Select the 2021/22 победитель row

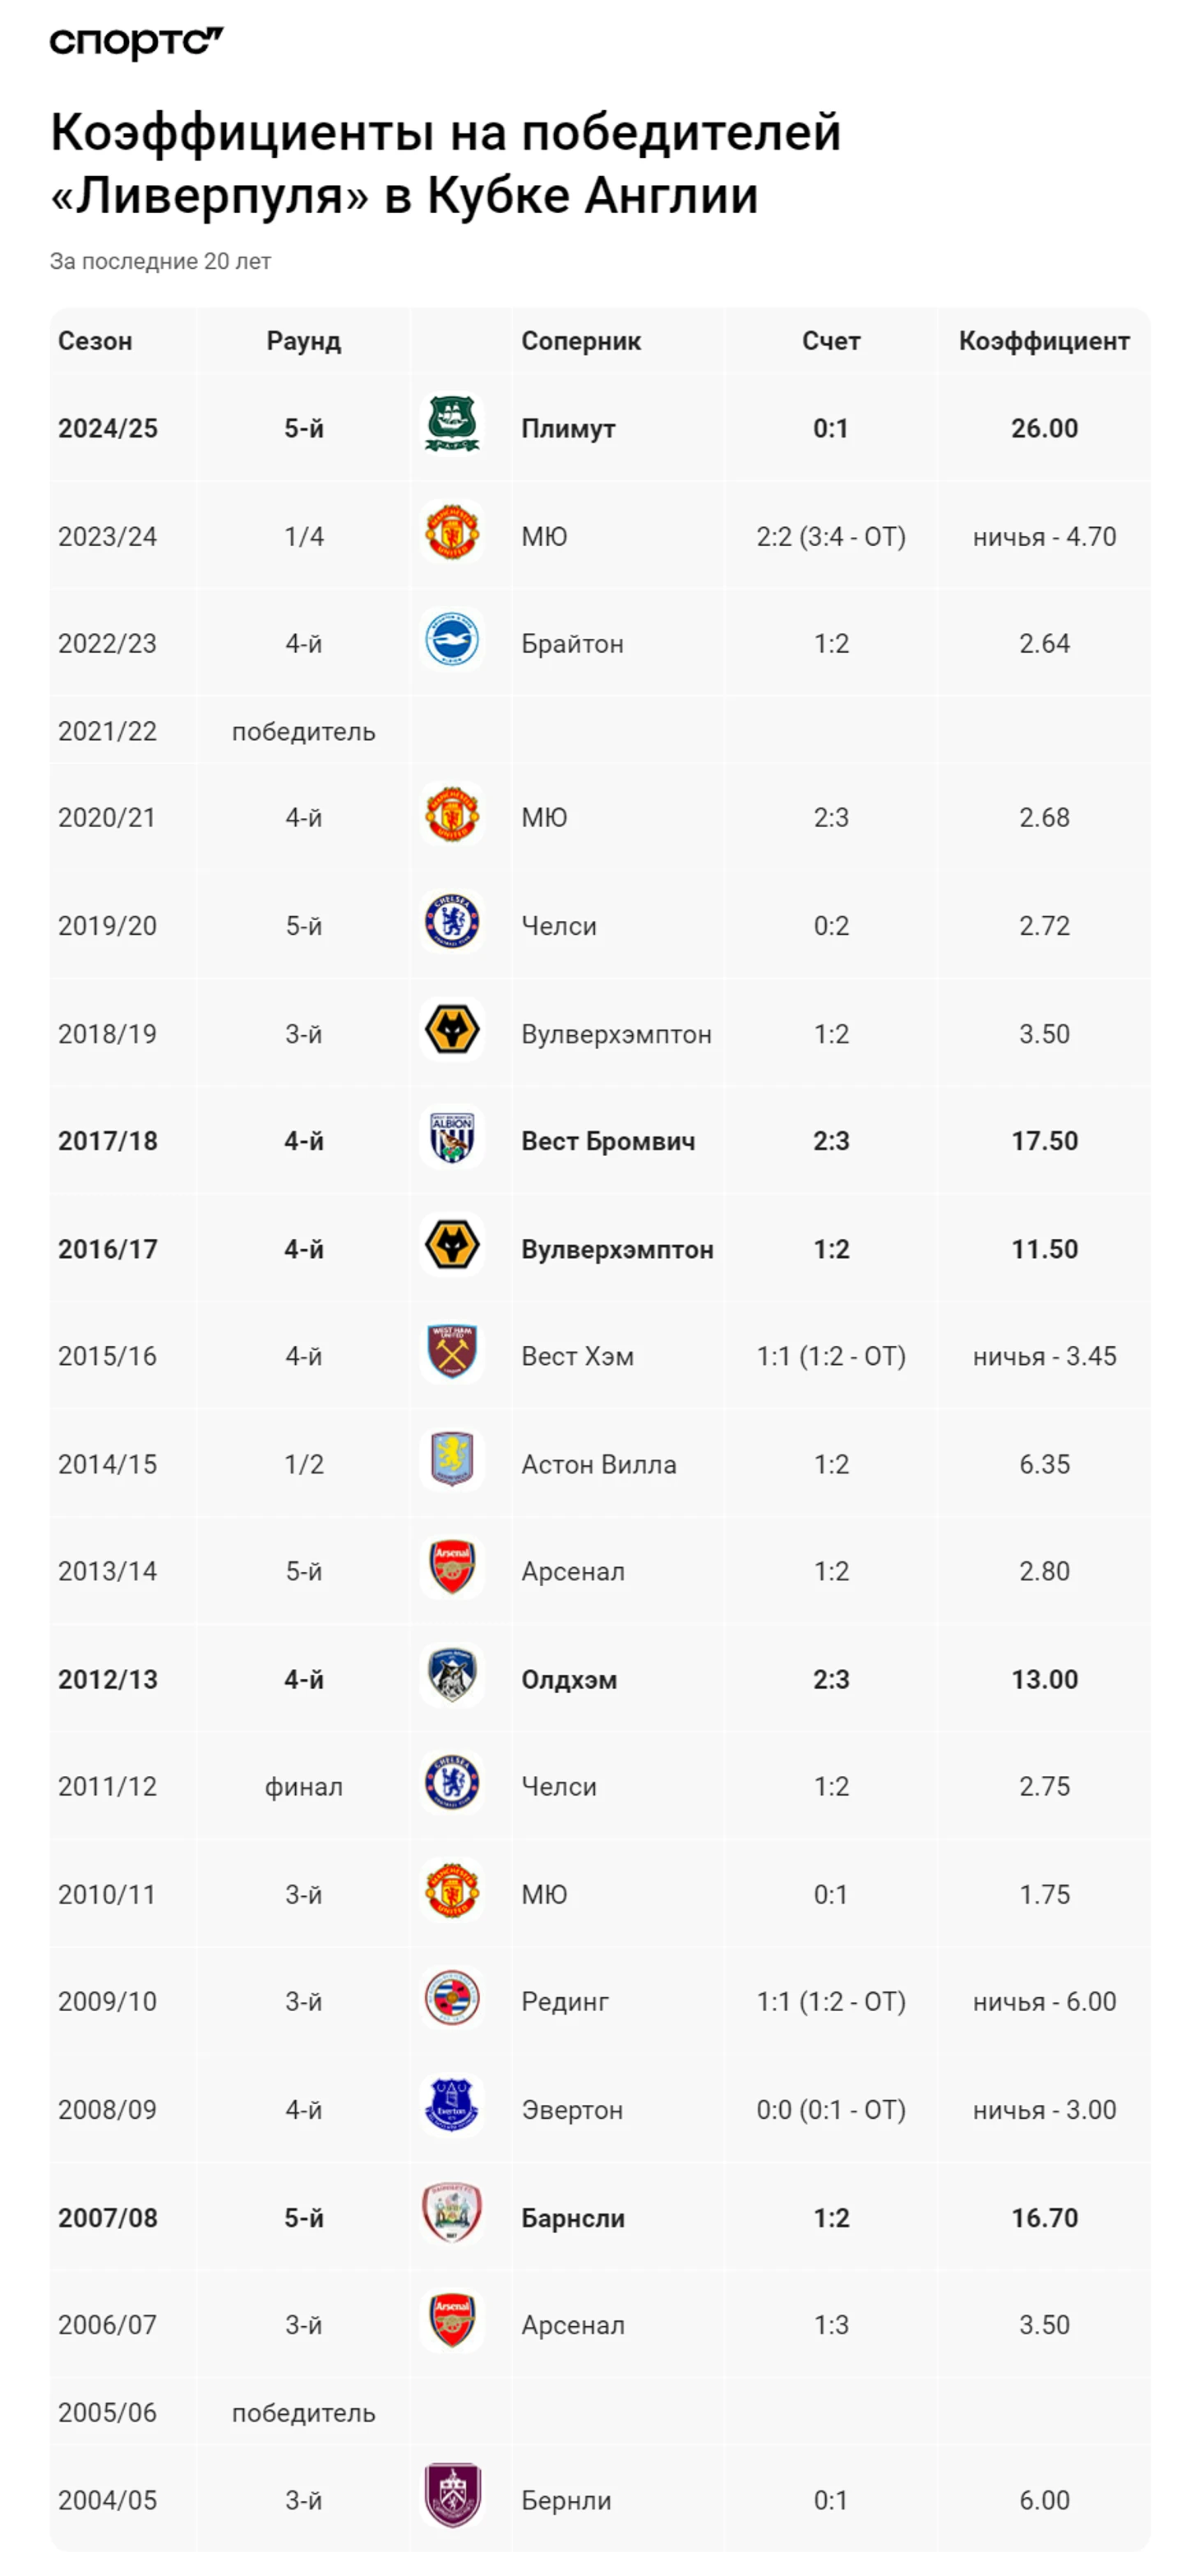[x=600, y=731]
